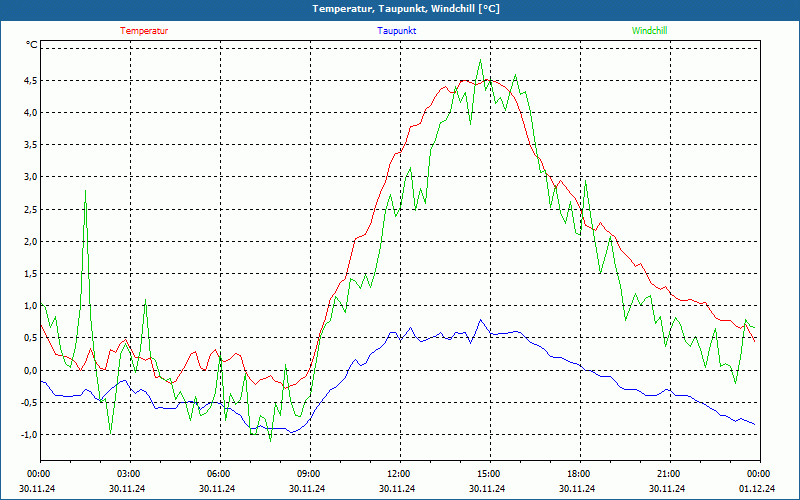Click the green Windchill legend label

pos(650,31)
